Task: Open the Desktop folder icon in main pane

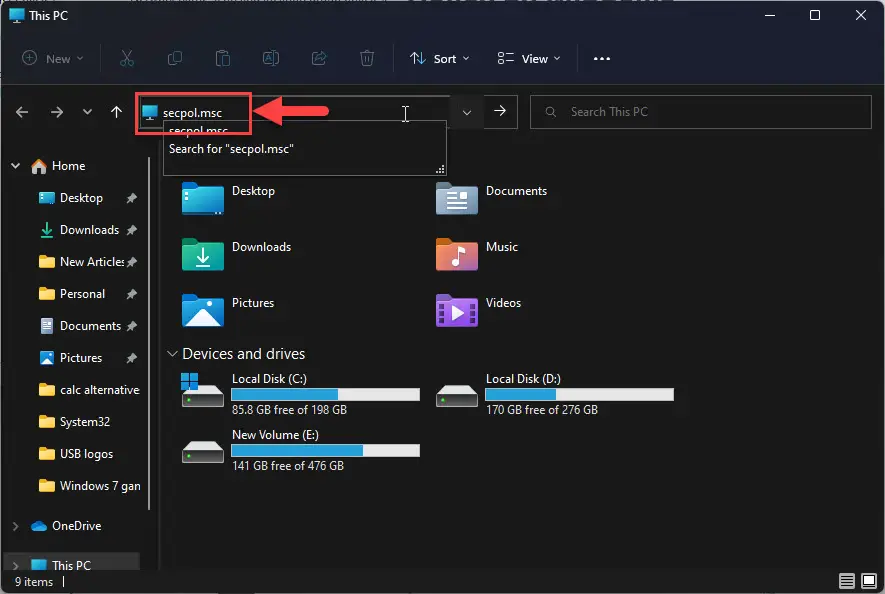Action: [x=203, y=198]
